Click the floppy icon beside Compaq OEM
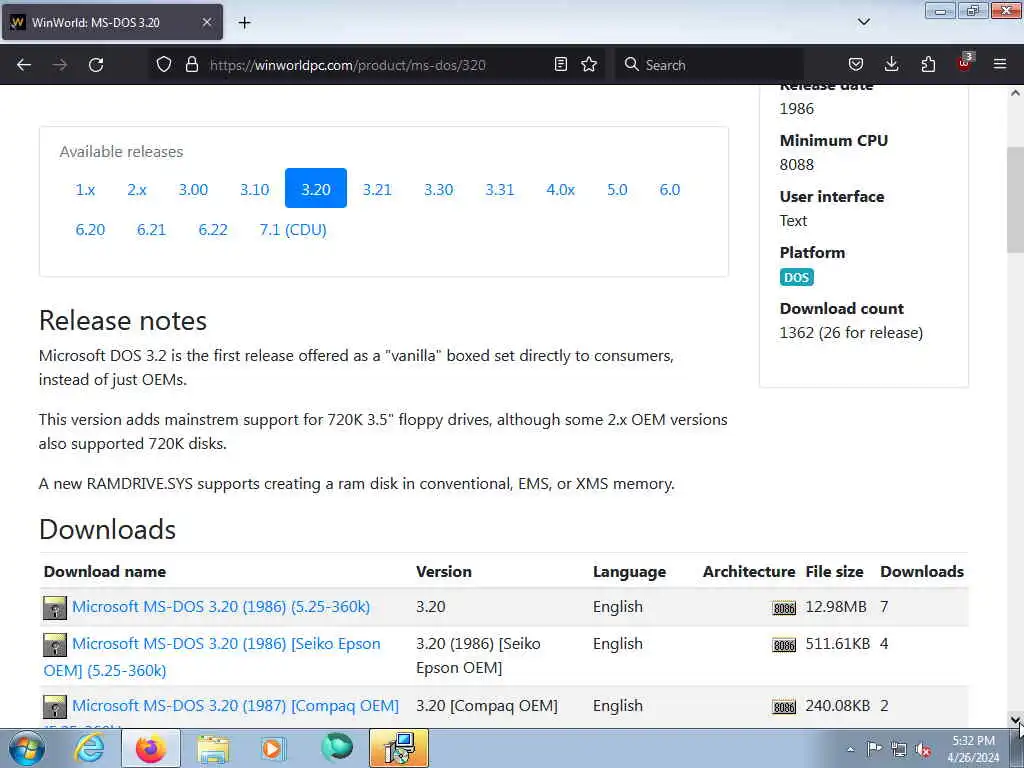 (55, 707)
